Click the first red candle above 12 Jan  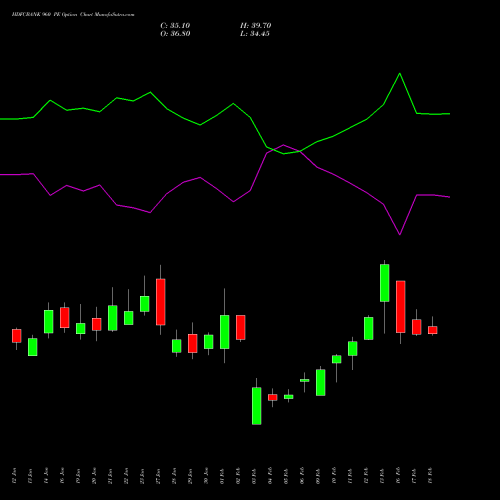pos(17,336)
